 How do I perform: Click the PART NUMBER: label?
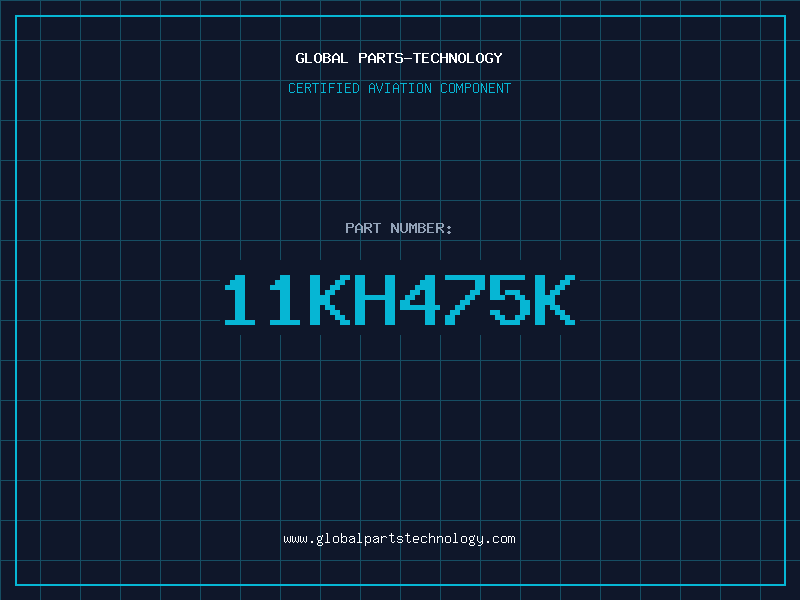[399, 228]
